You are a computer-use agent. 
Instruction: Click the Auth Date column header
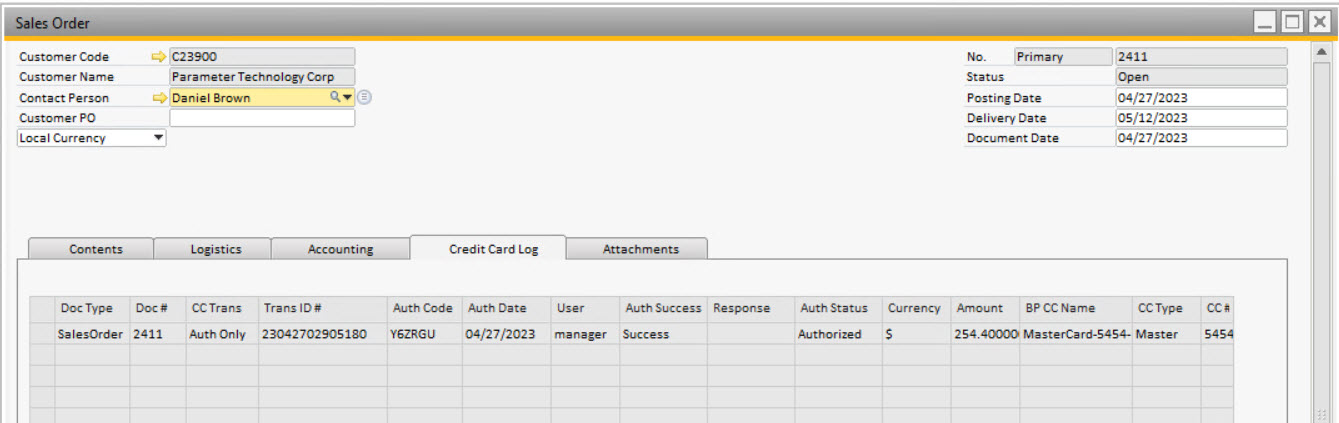507,308
